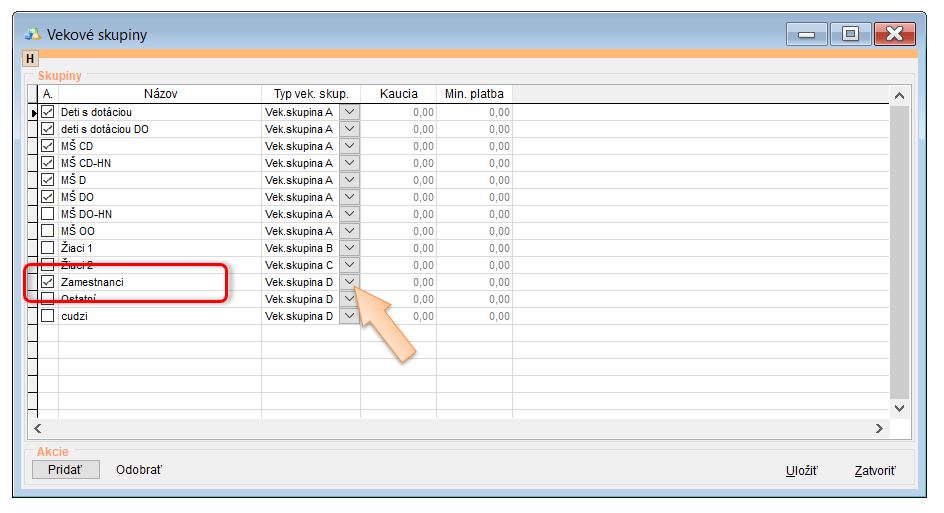944x513 pixels.
Task: Toggle the MŠ DO-HN checkbox
Action: point(47,214)
